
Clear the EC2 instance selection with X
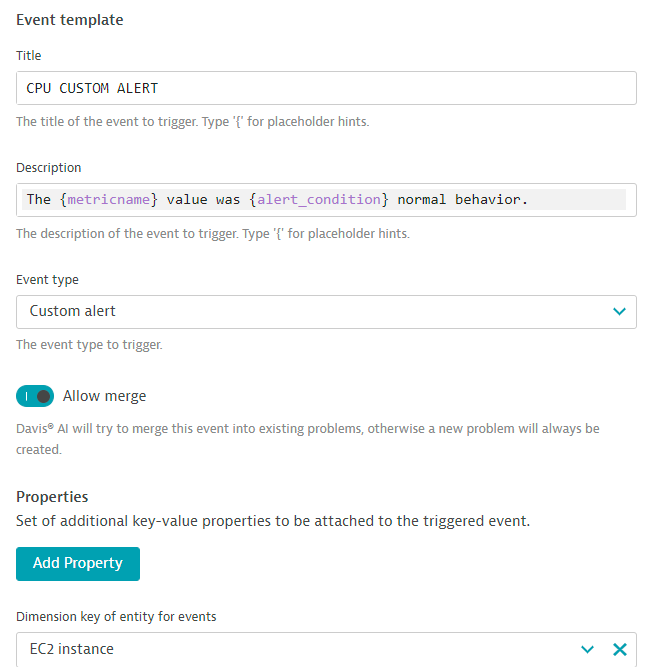[619, 650]
